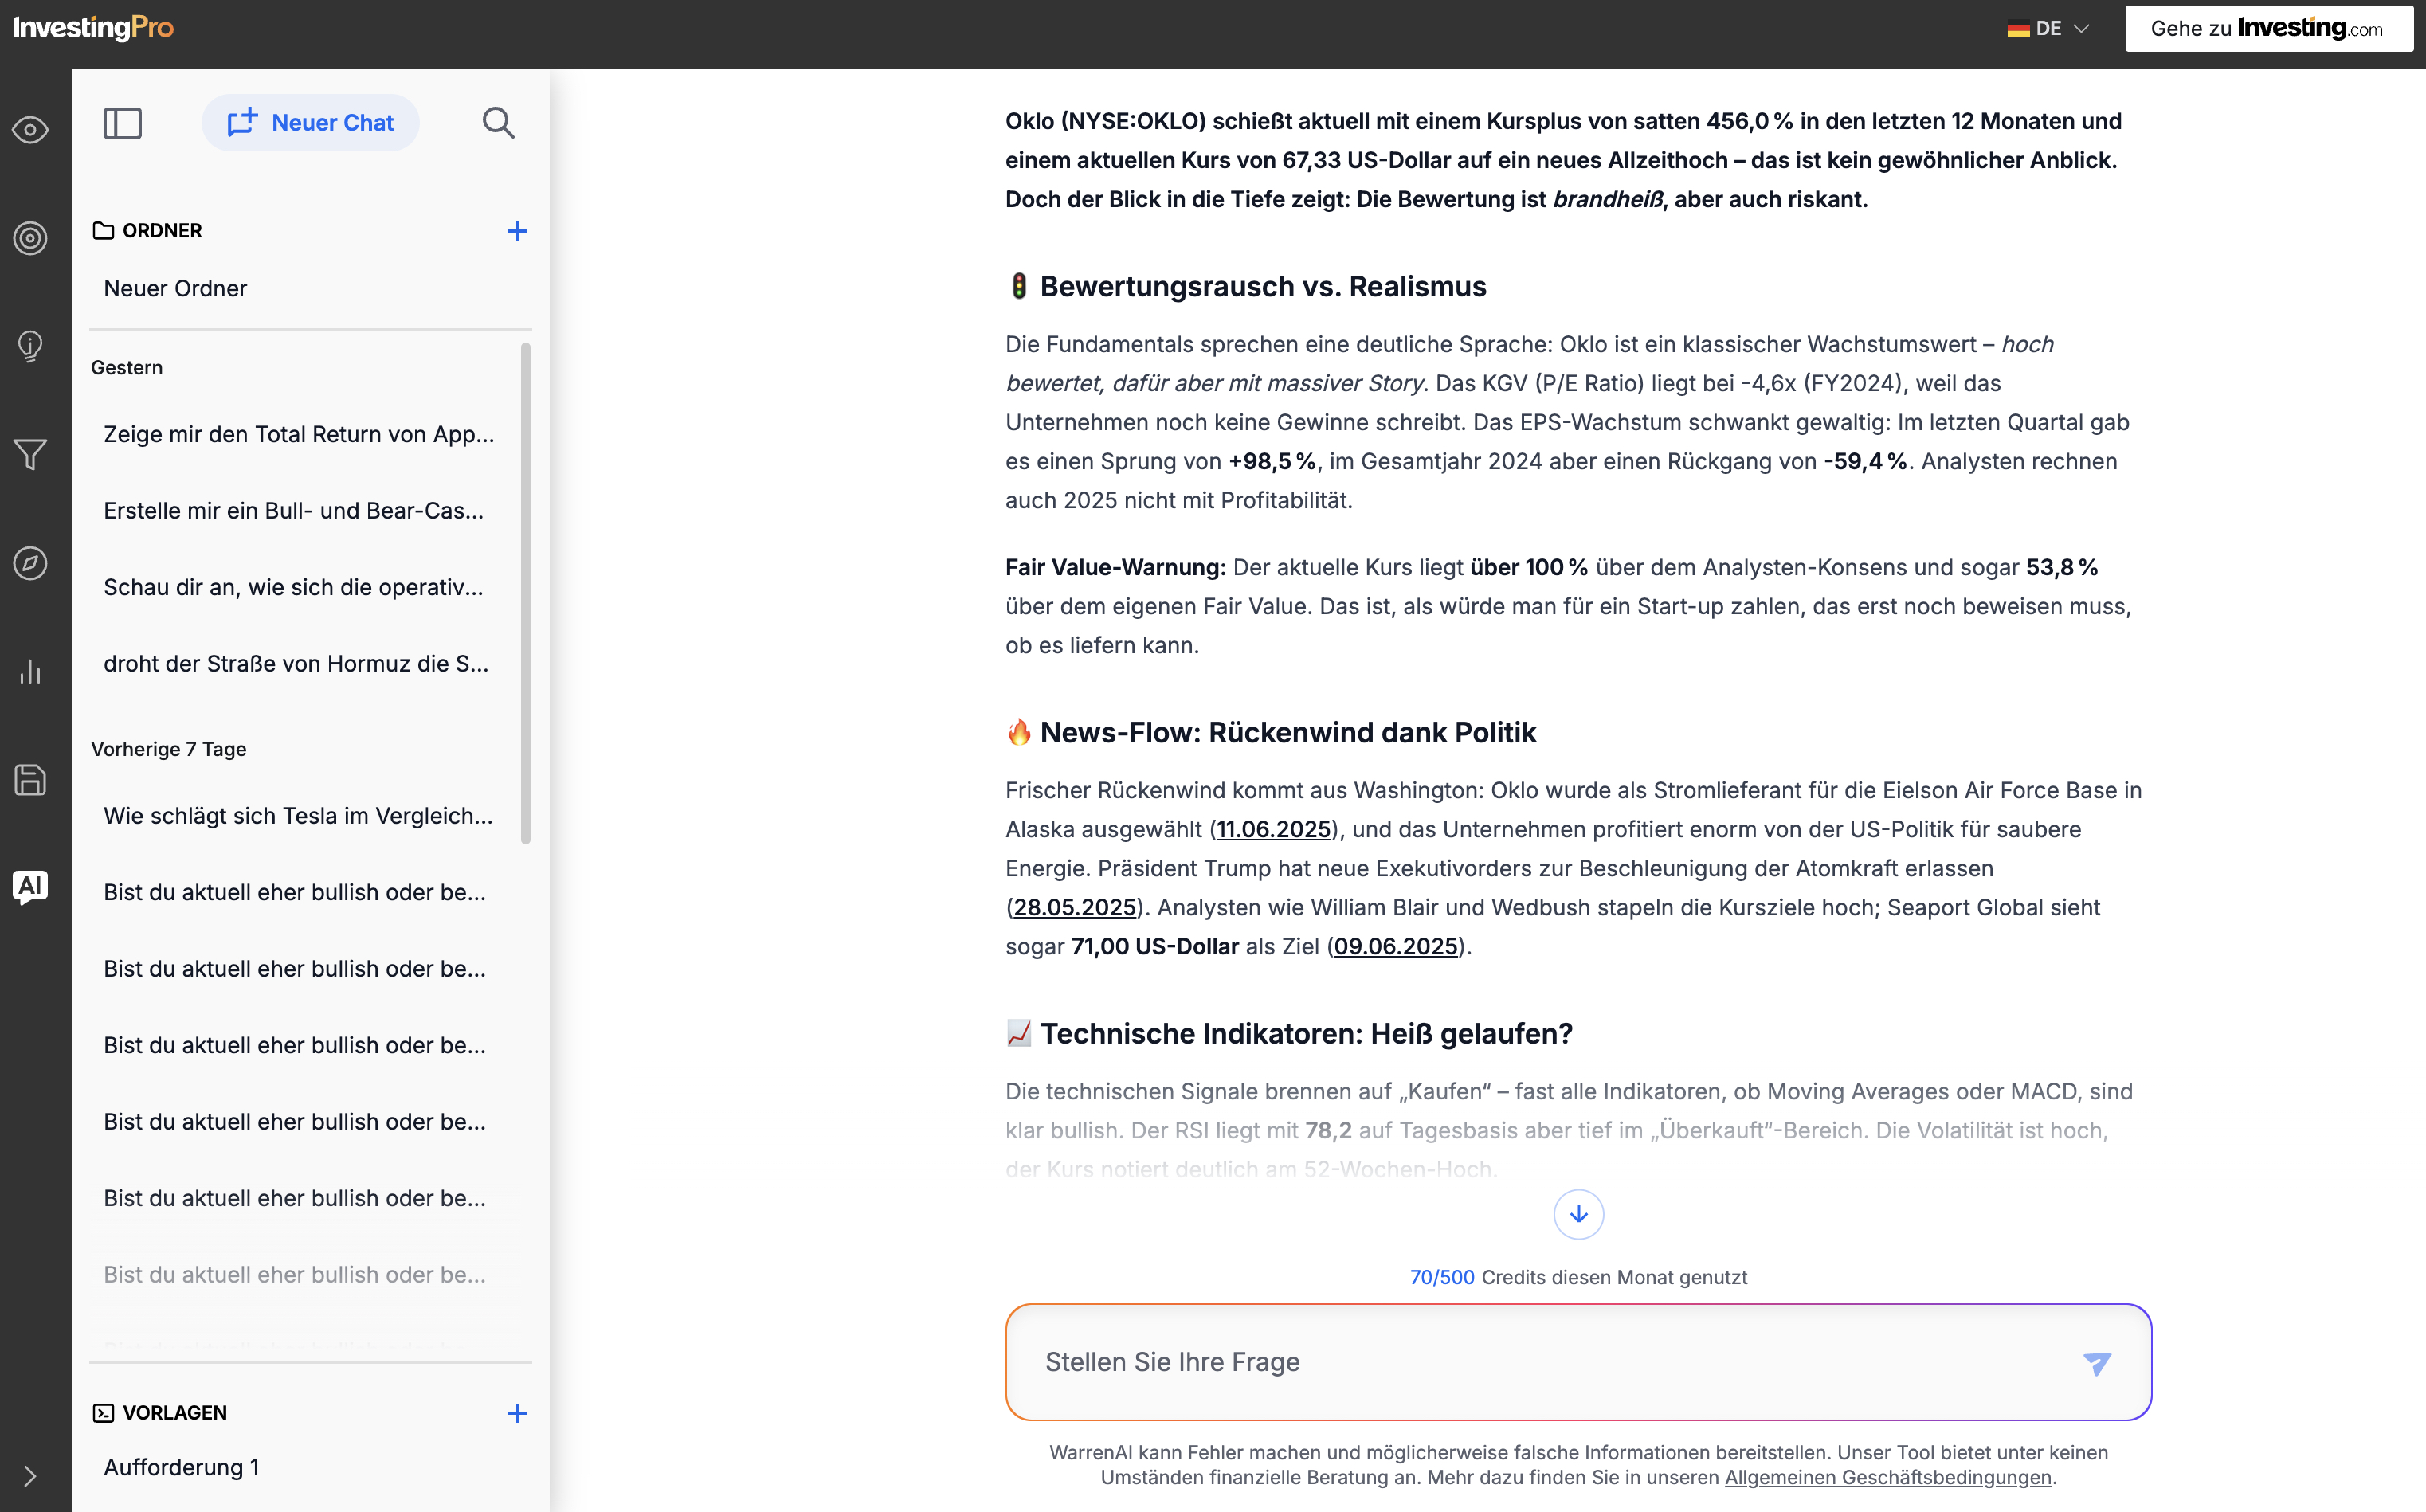Click the Vorherige 7 Tage group label
2426x1512 pixels.
(169, 749)
